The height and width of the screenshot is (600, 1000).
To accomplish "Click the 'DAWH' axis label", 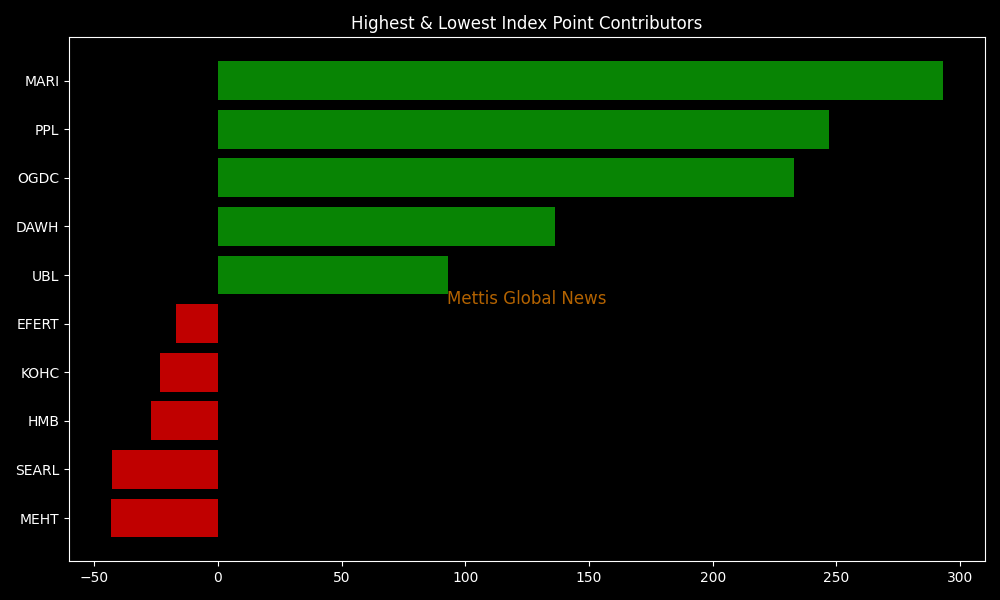I will pos(37,228).
